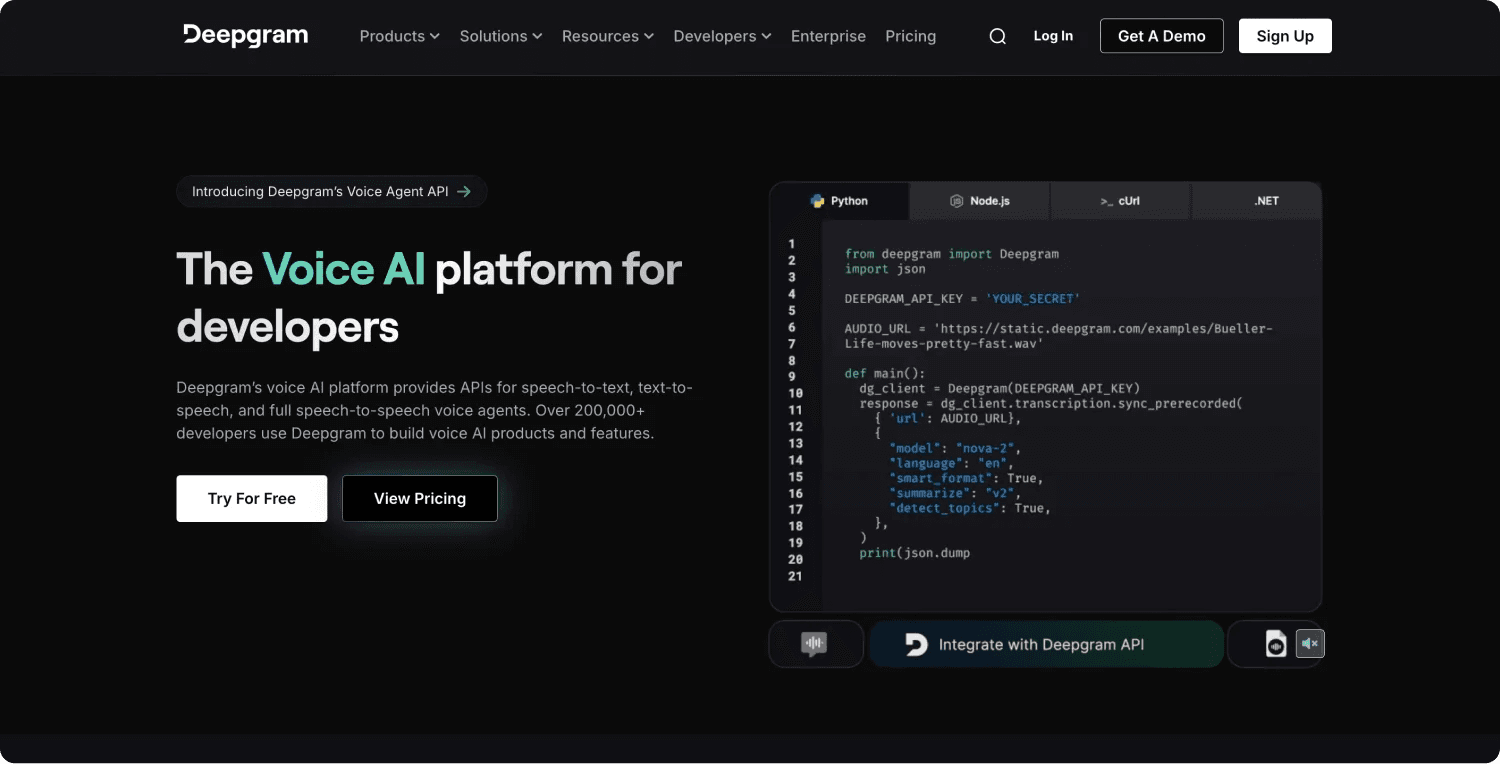Screen dimensions: 1500x764
Task: Click the speech bubble waveform icon
Action: pyautogui.click(x=814, y=643)
